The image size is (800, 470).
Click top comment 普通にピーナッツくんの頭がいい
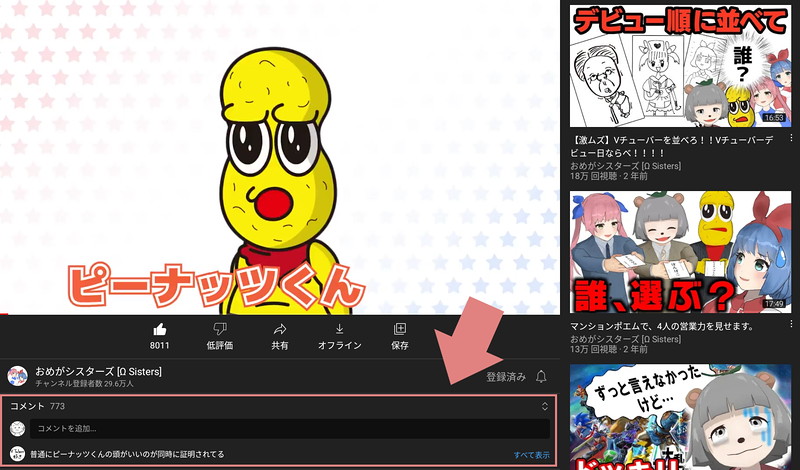point(127,454)
